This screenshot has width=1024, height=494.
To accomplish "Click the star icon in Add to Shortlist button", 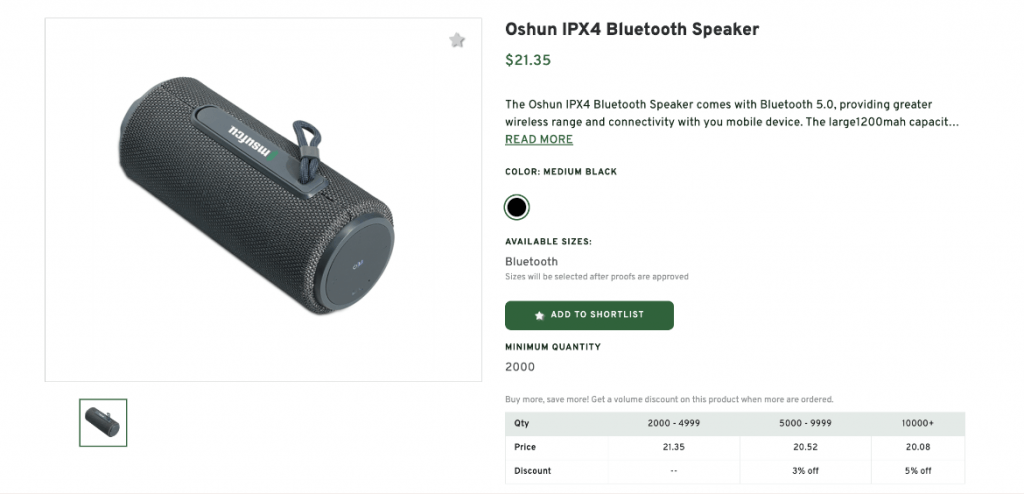I will click(x=540, y=315).
